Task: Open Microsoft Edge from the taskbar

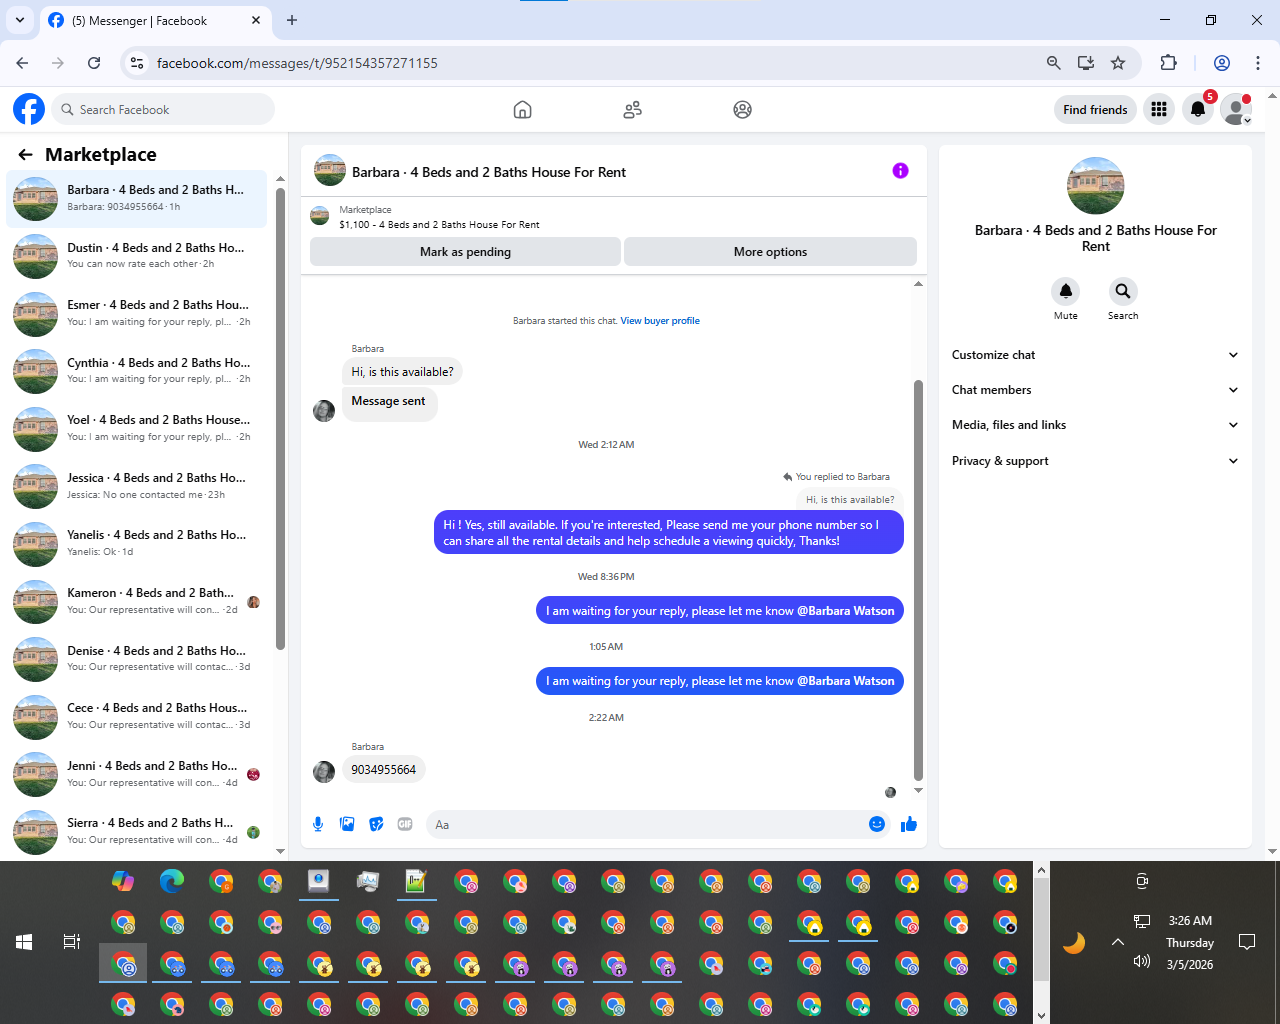Action: [172, 881]
